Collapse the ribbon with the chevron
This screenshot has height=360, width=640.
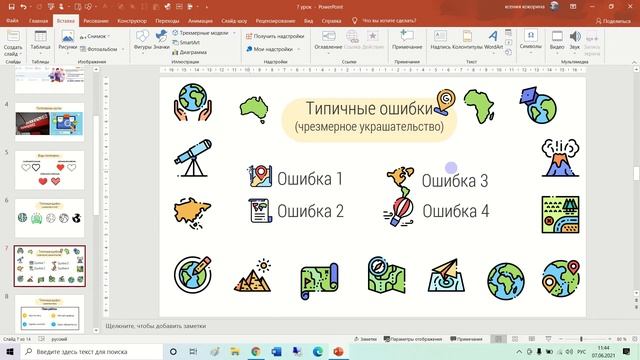[635, 62]
